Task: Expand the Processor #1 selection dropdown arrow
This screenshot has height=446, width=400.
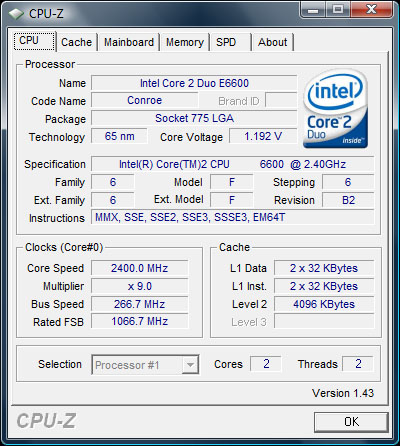Action: click(x=190, y=365)
